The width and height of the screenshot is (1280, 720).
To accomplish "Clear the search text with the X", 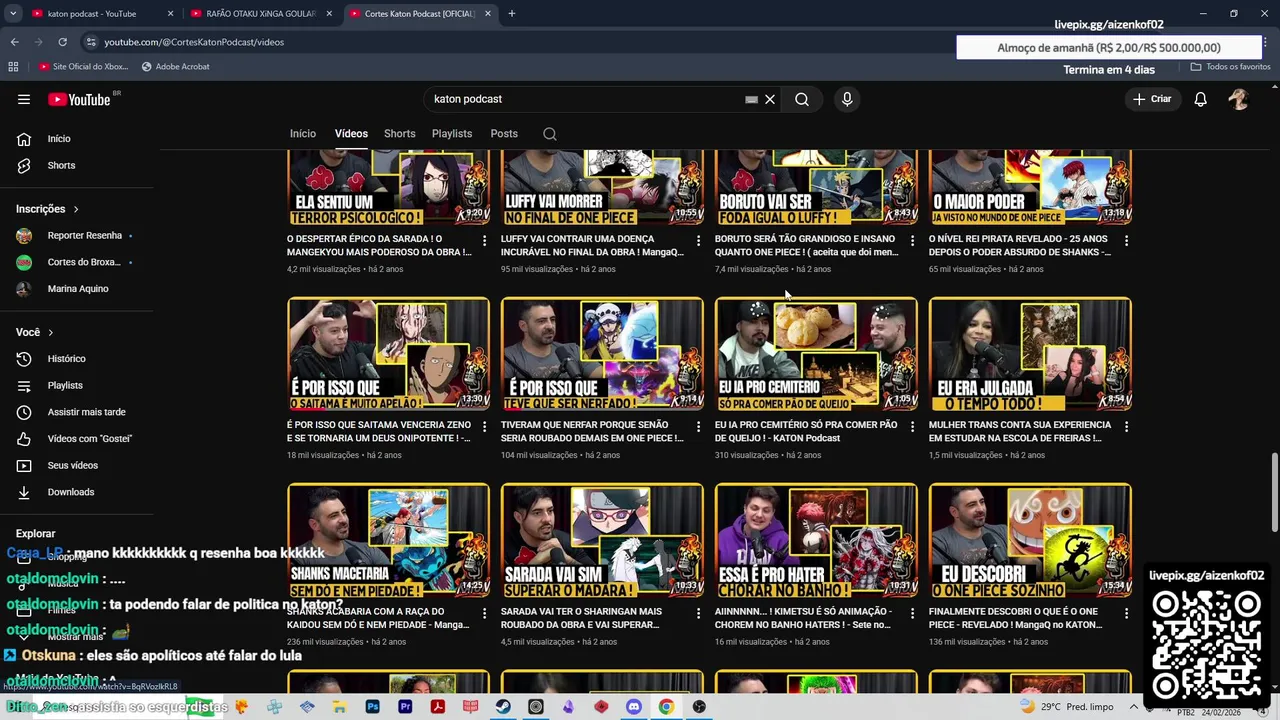I will pyautogui.click(x=770, y=99).
